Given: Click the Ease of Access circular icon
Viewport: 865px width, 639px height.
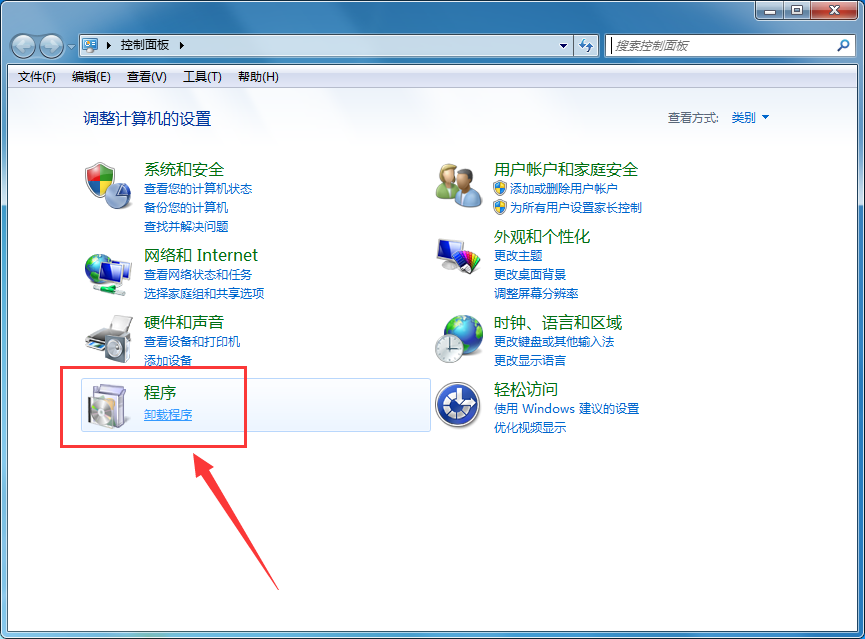Looking at the screenshot, I should coord(457,405).
